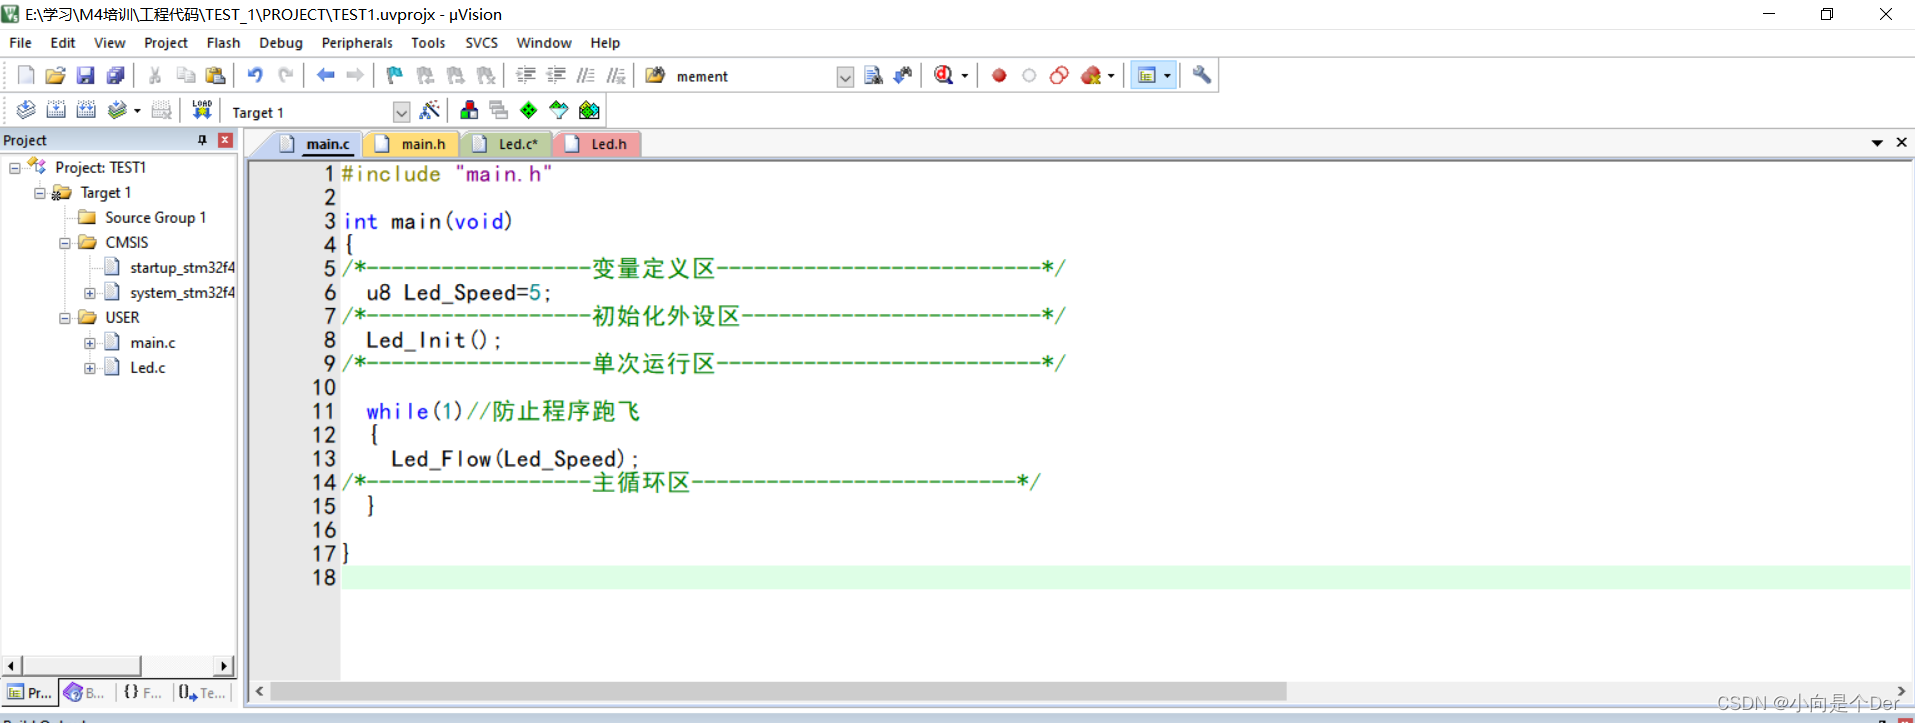Screen dimensions: 1915x723
Task: Close the Project panel with red X
Action: (225, 140)
